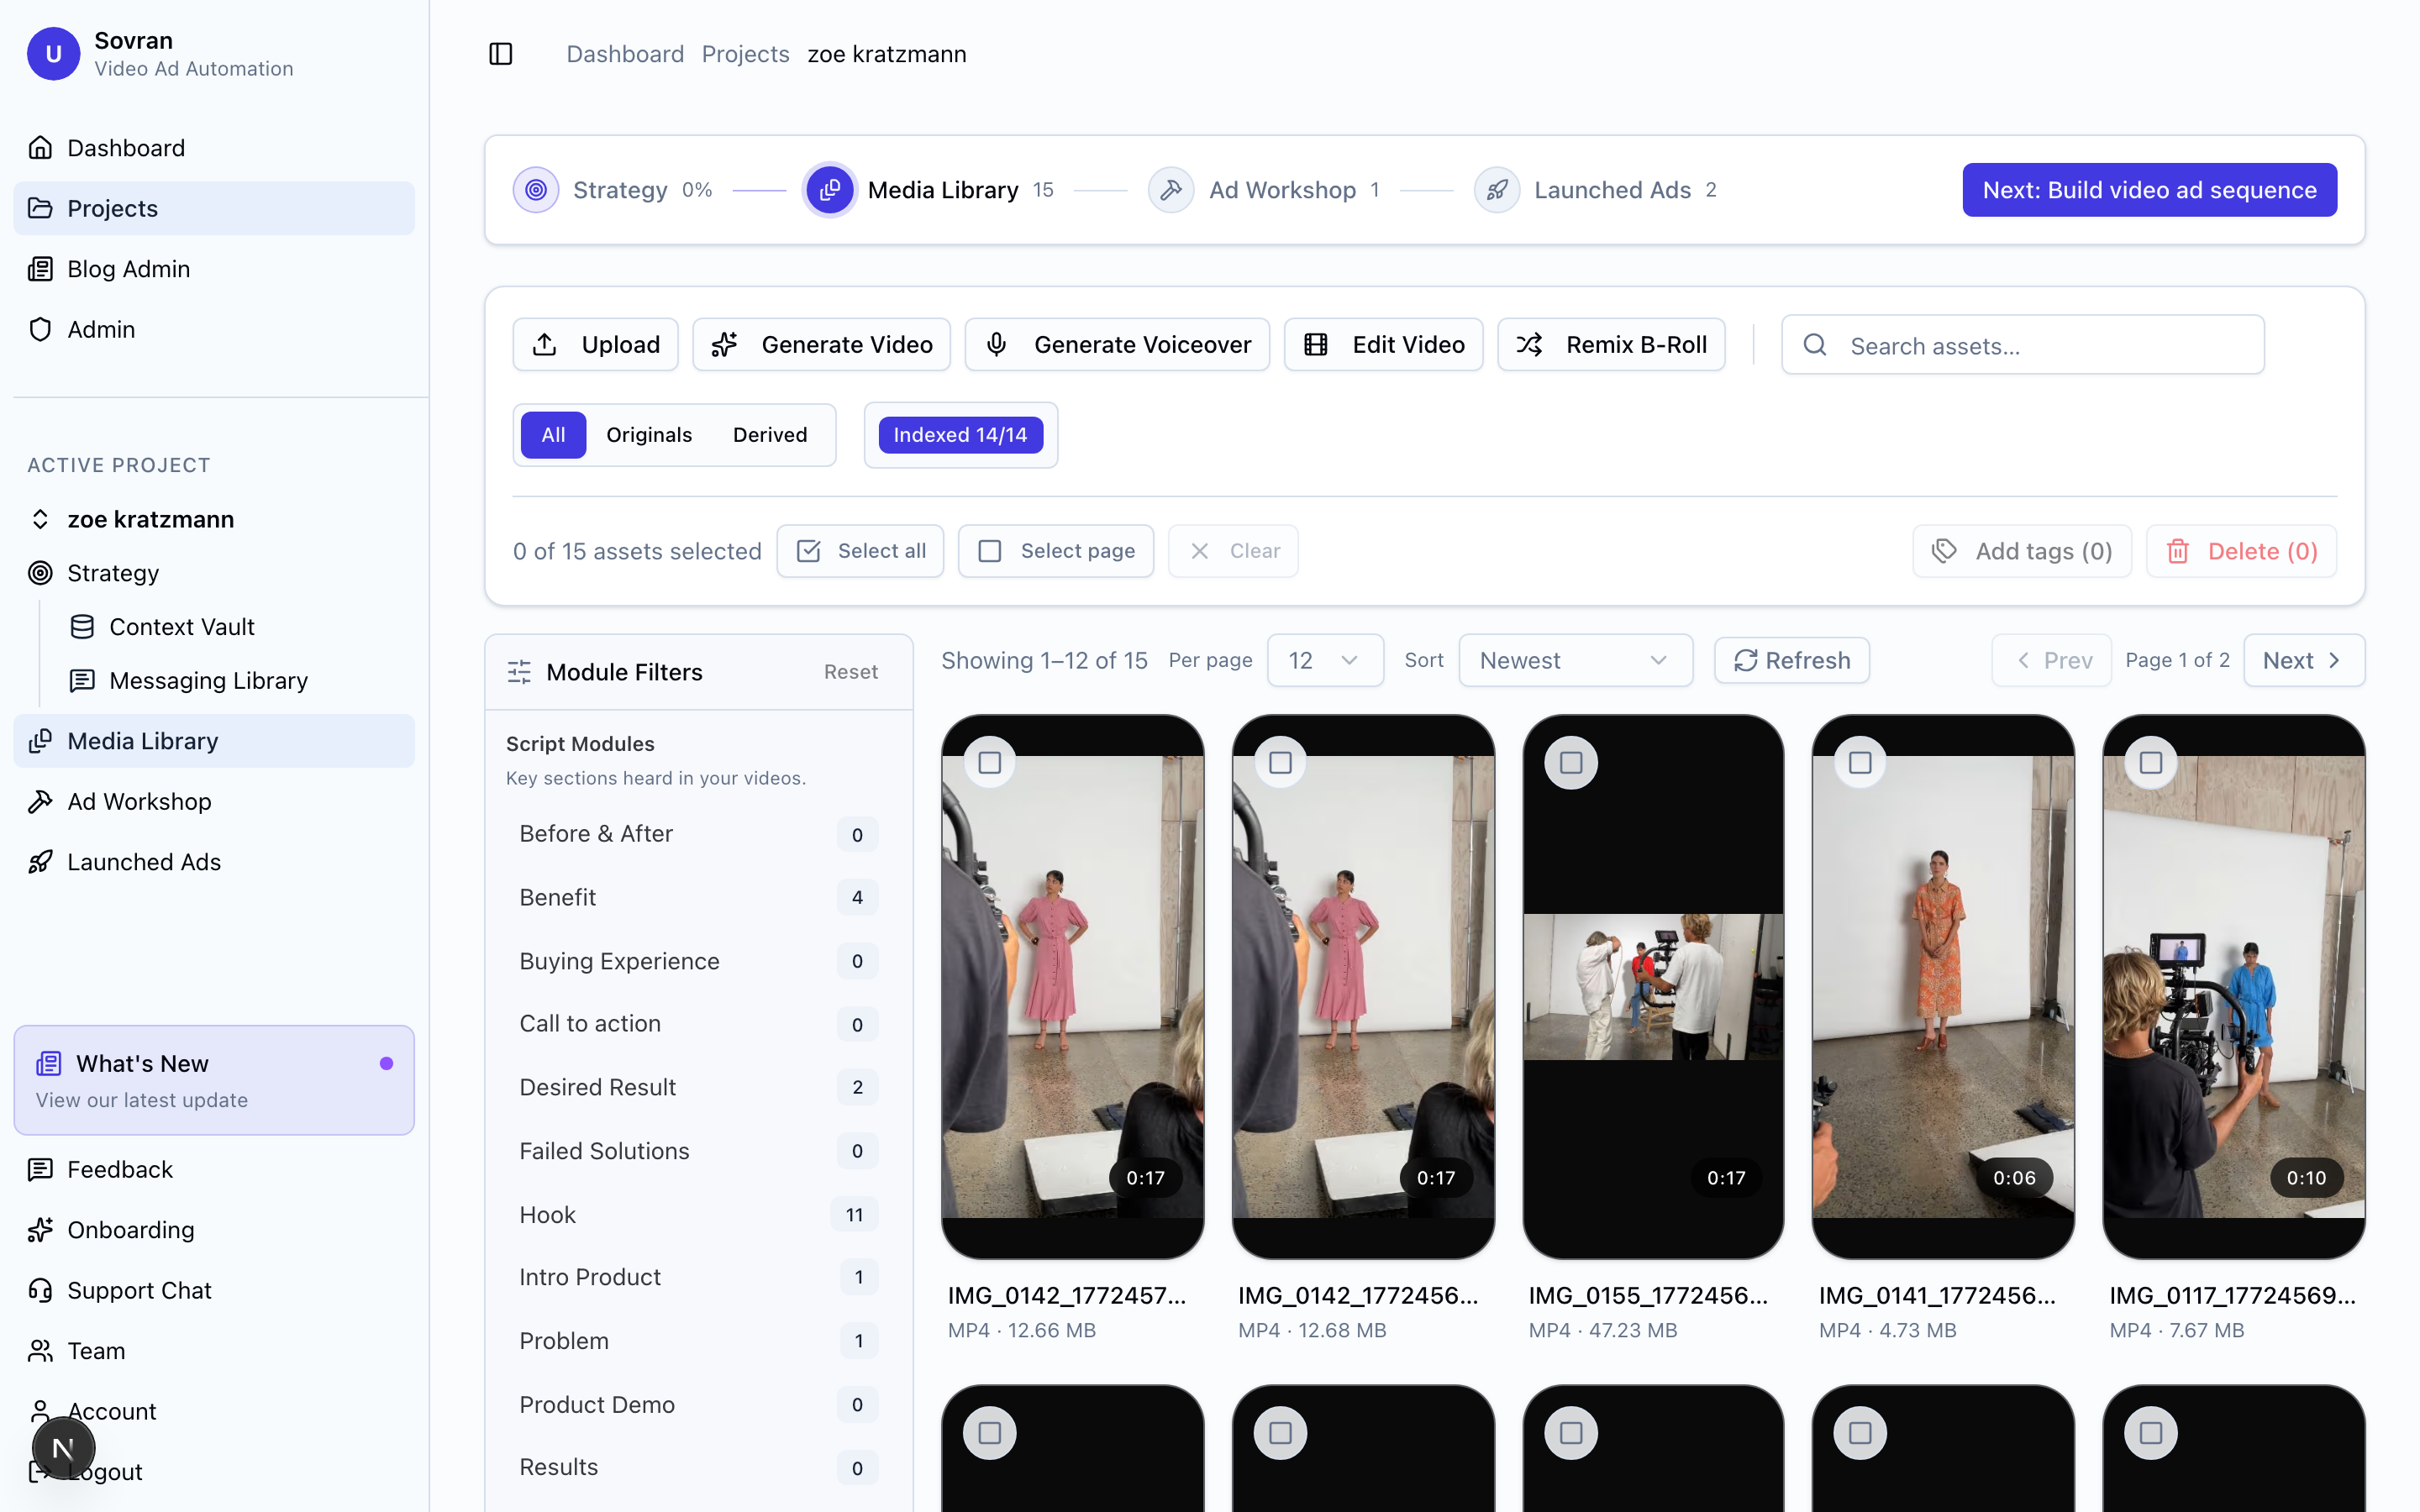This screenshot has width=2420, height=1512.
Task: Open the Edit Video tool
Action: click(x=1384, y=344)
